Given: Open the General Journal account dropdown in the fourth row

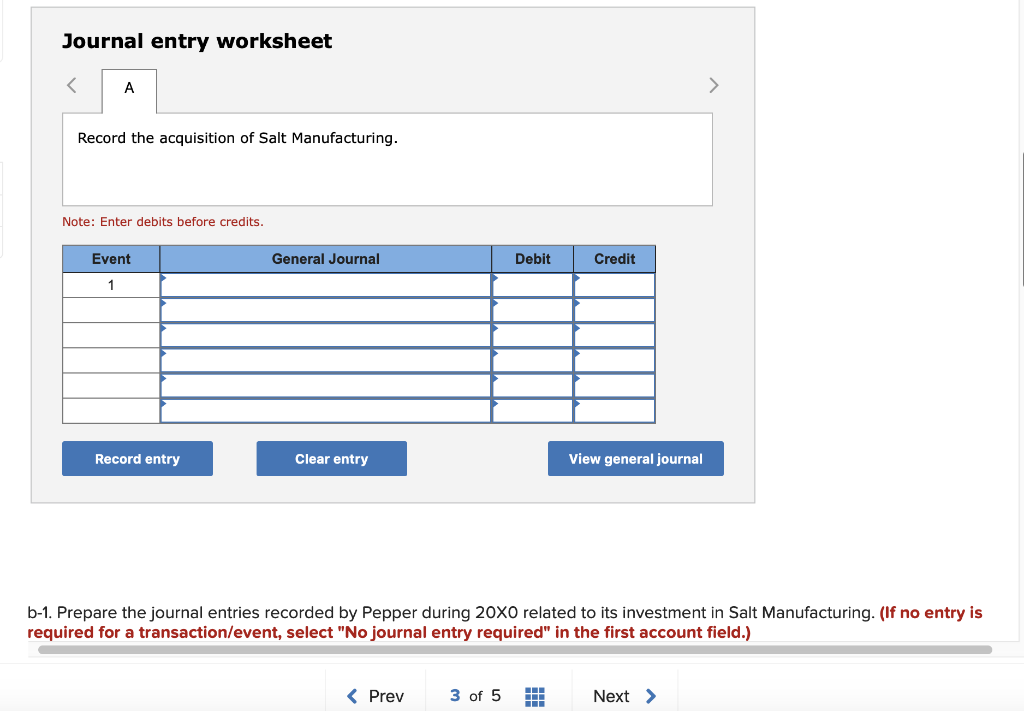Looking at the screenshot, I should pyautogui.click(x=325, y=360).
